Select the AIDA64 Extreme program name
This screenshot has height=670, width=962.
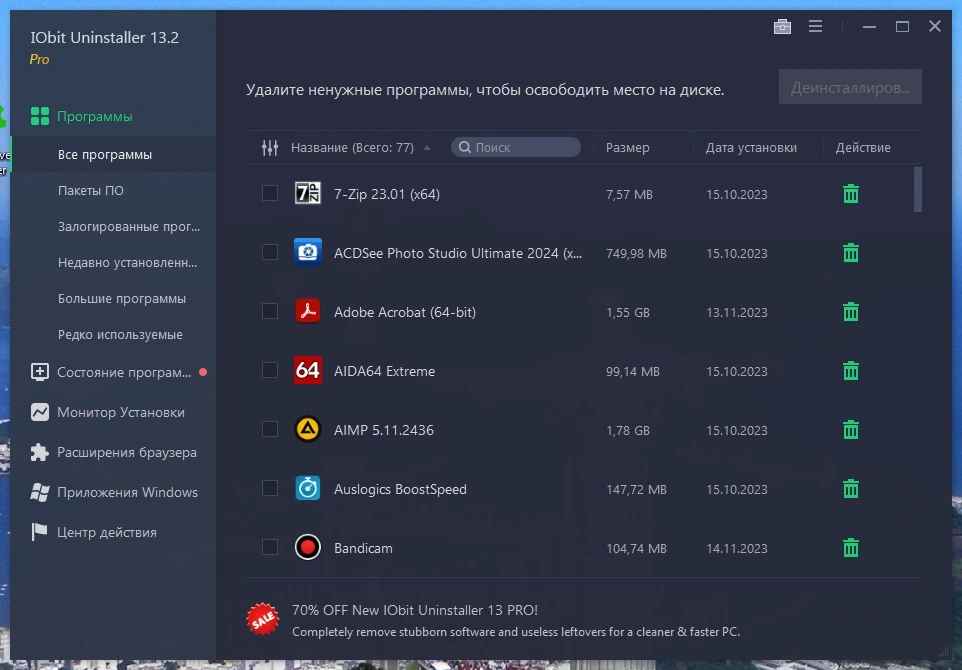[384, 371]
